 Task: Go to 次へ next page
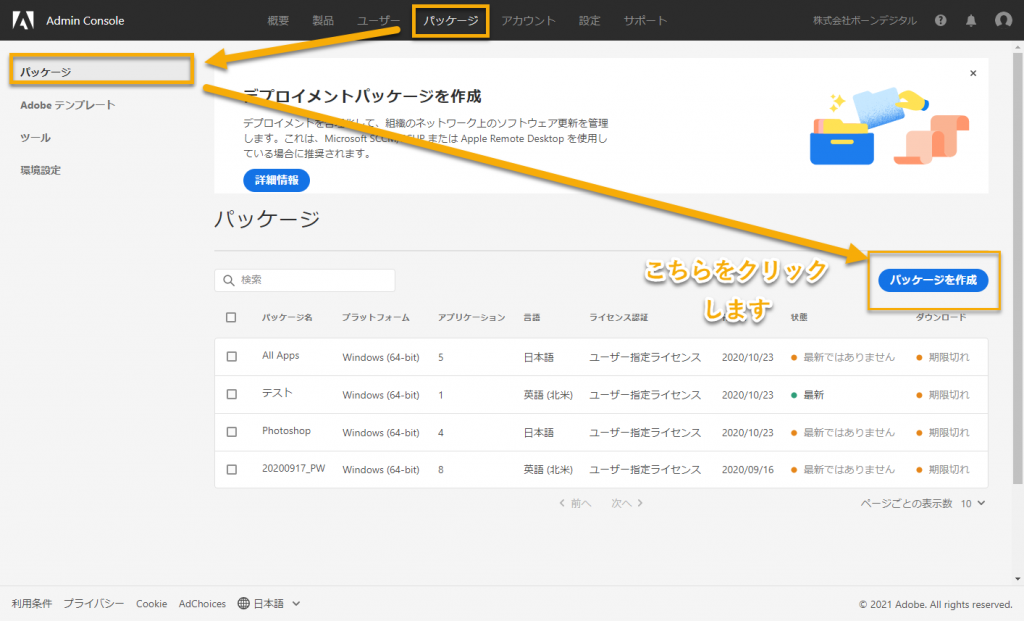coord(627,503)
